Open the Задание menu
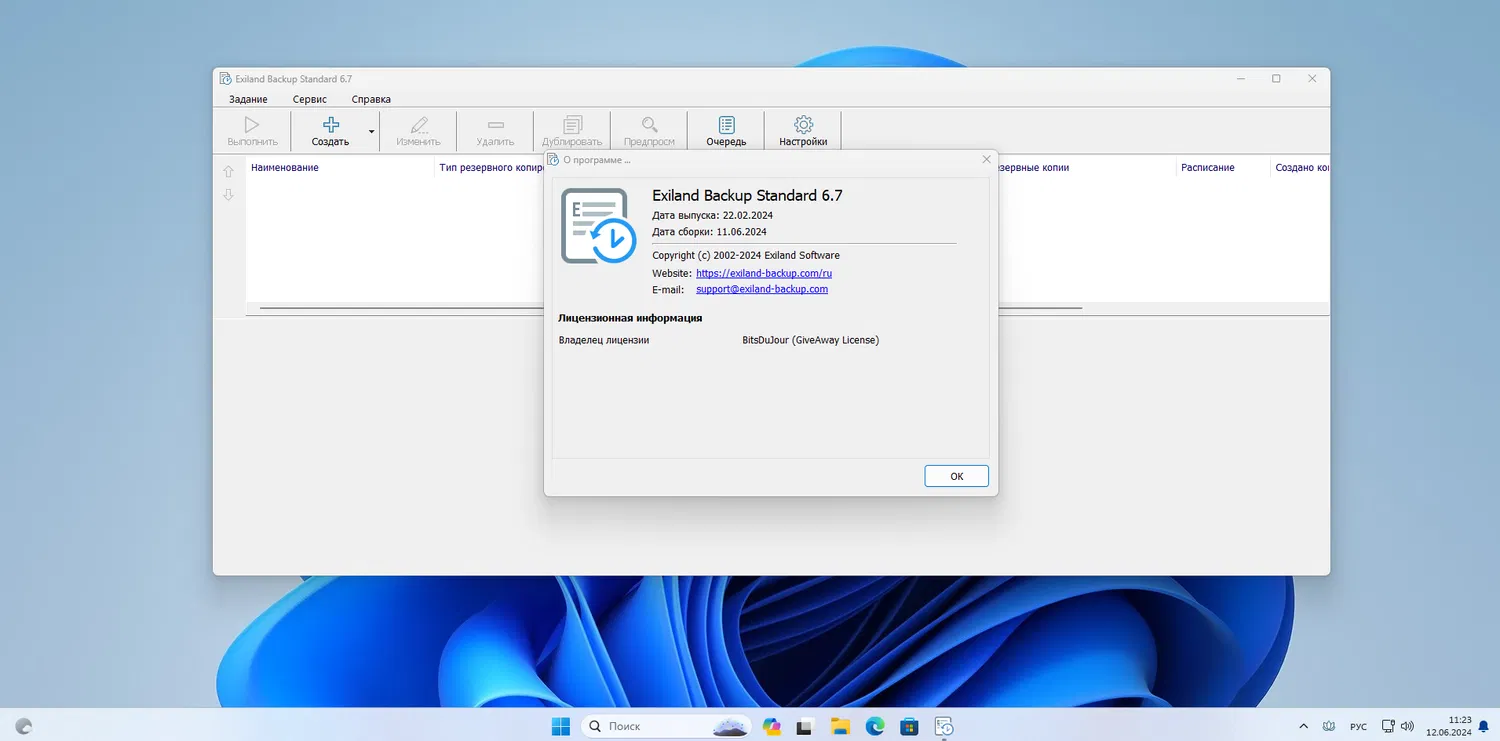The width and height of the screenshot is (1500, 741). pos(248,99)
